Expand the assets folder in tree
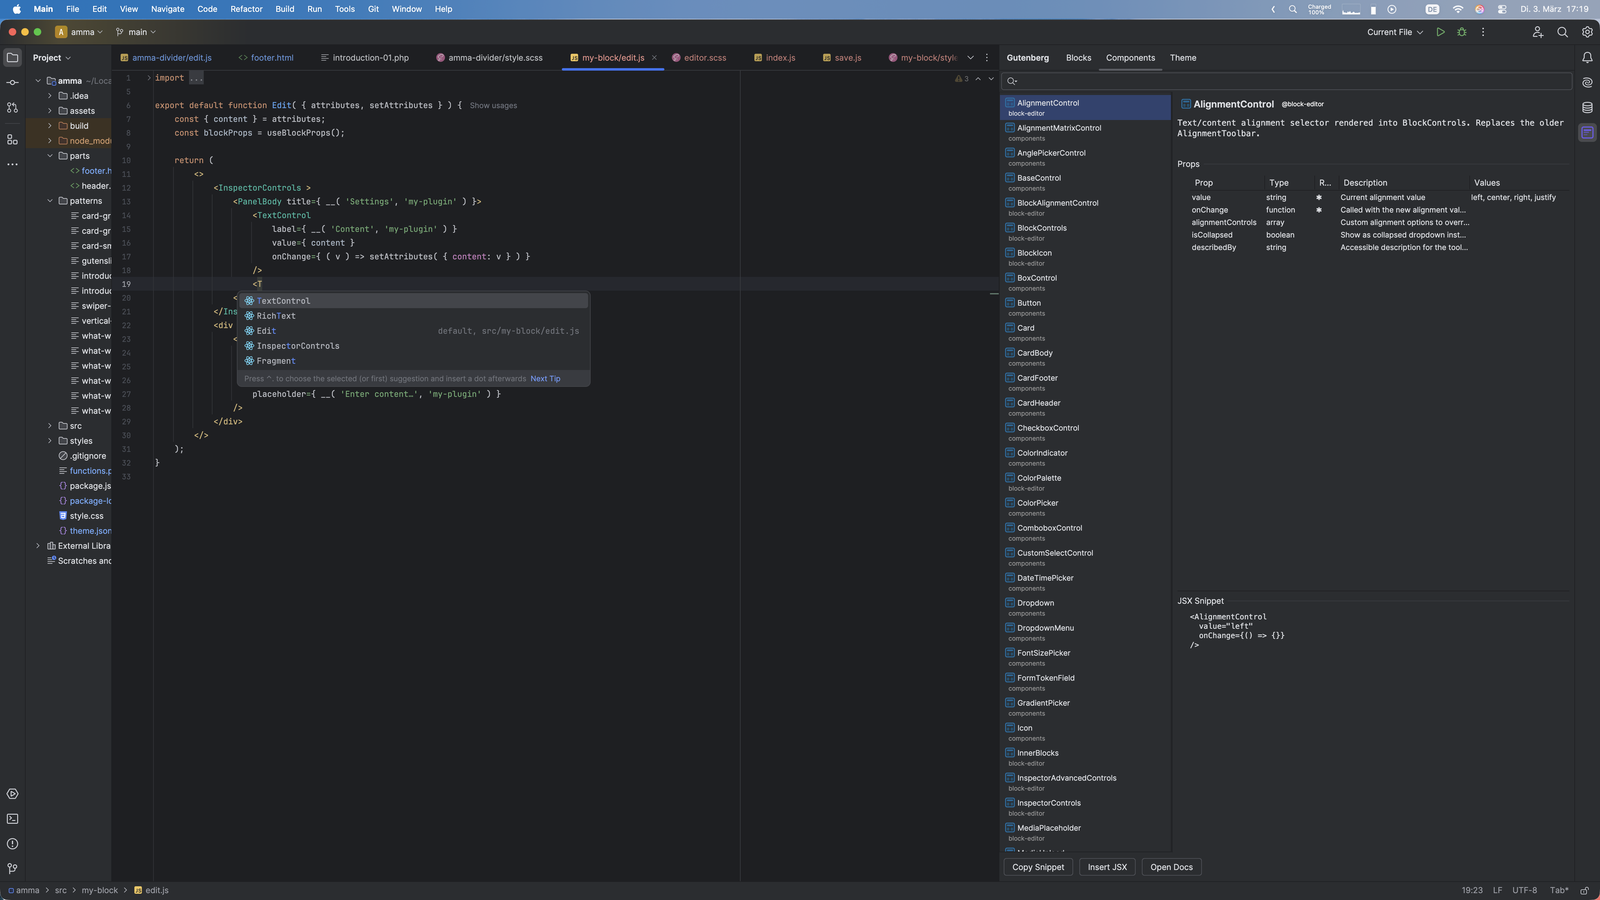1600x900 pixels. pos(50,111)
